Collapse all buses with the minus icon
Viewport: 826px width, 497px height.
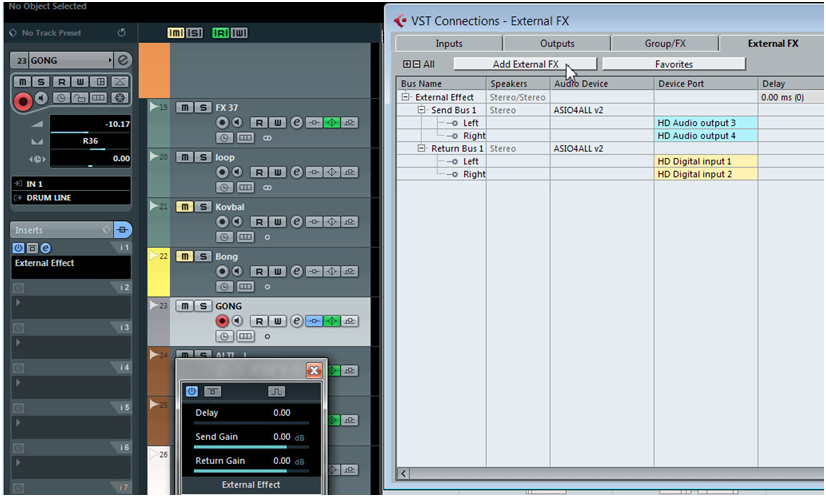click(x=416, y=64)
